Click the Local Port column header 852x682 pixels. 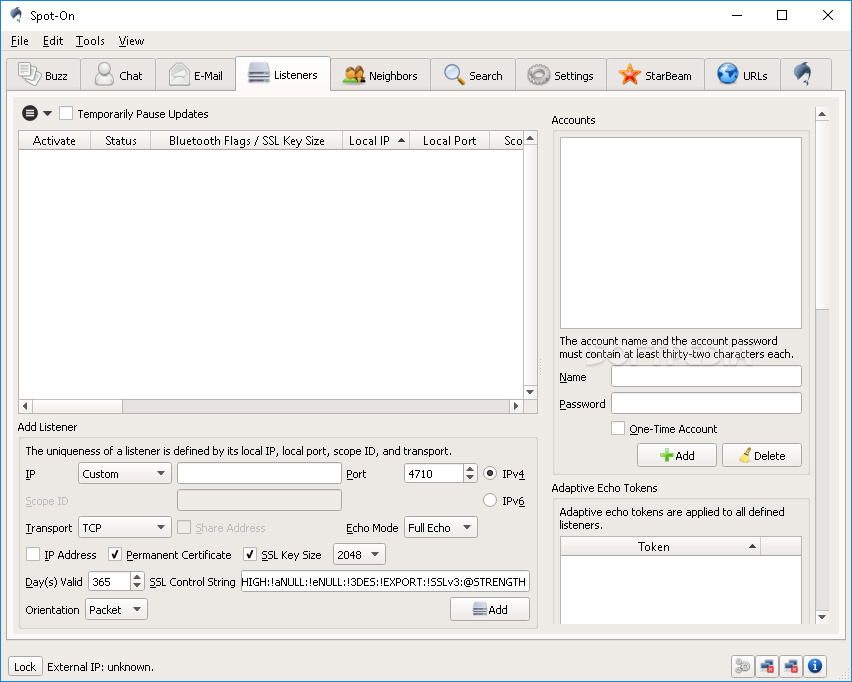coord(449,140)
